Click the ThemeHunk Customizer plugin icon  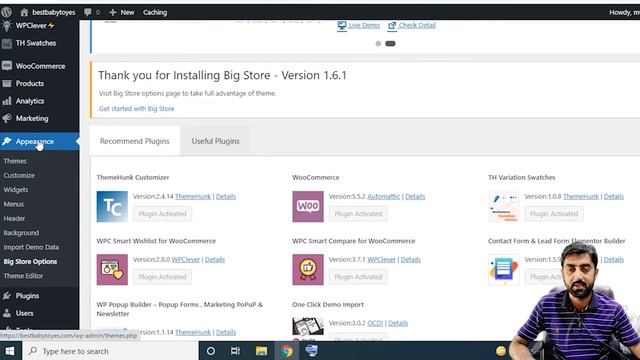112,207
